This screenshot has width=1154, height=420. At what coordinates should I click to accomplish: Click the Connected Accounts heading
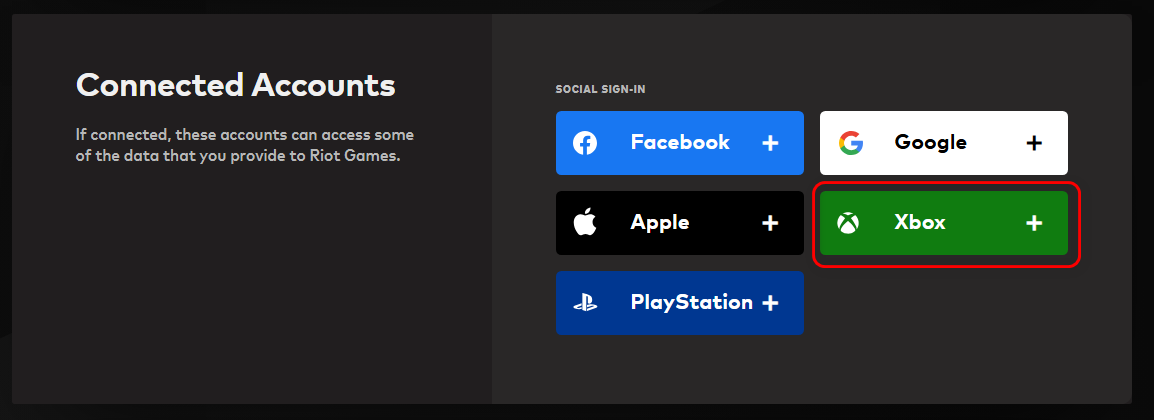[x=236, y=85]
